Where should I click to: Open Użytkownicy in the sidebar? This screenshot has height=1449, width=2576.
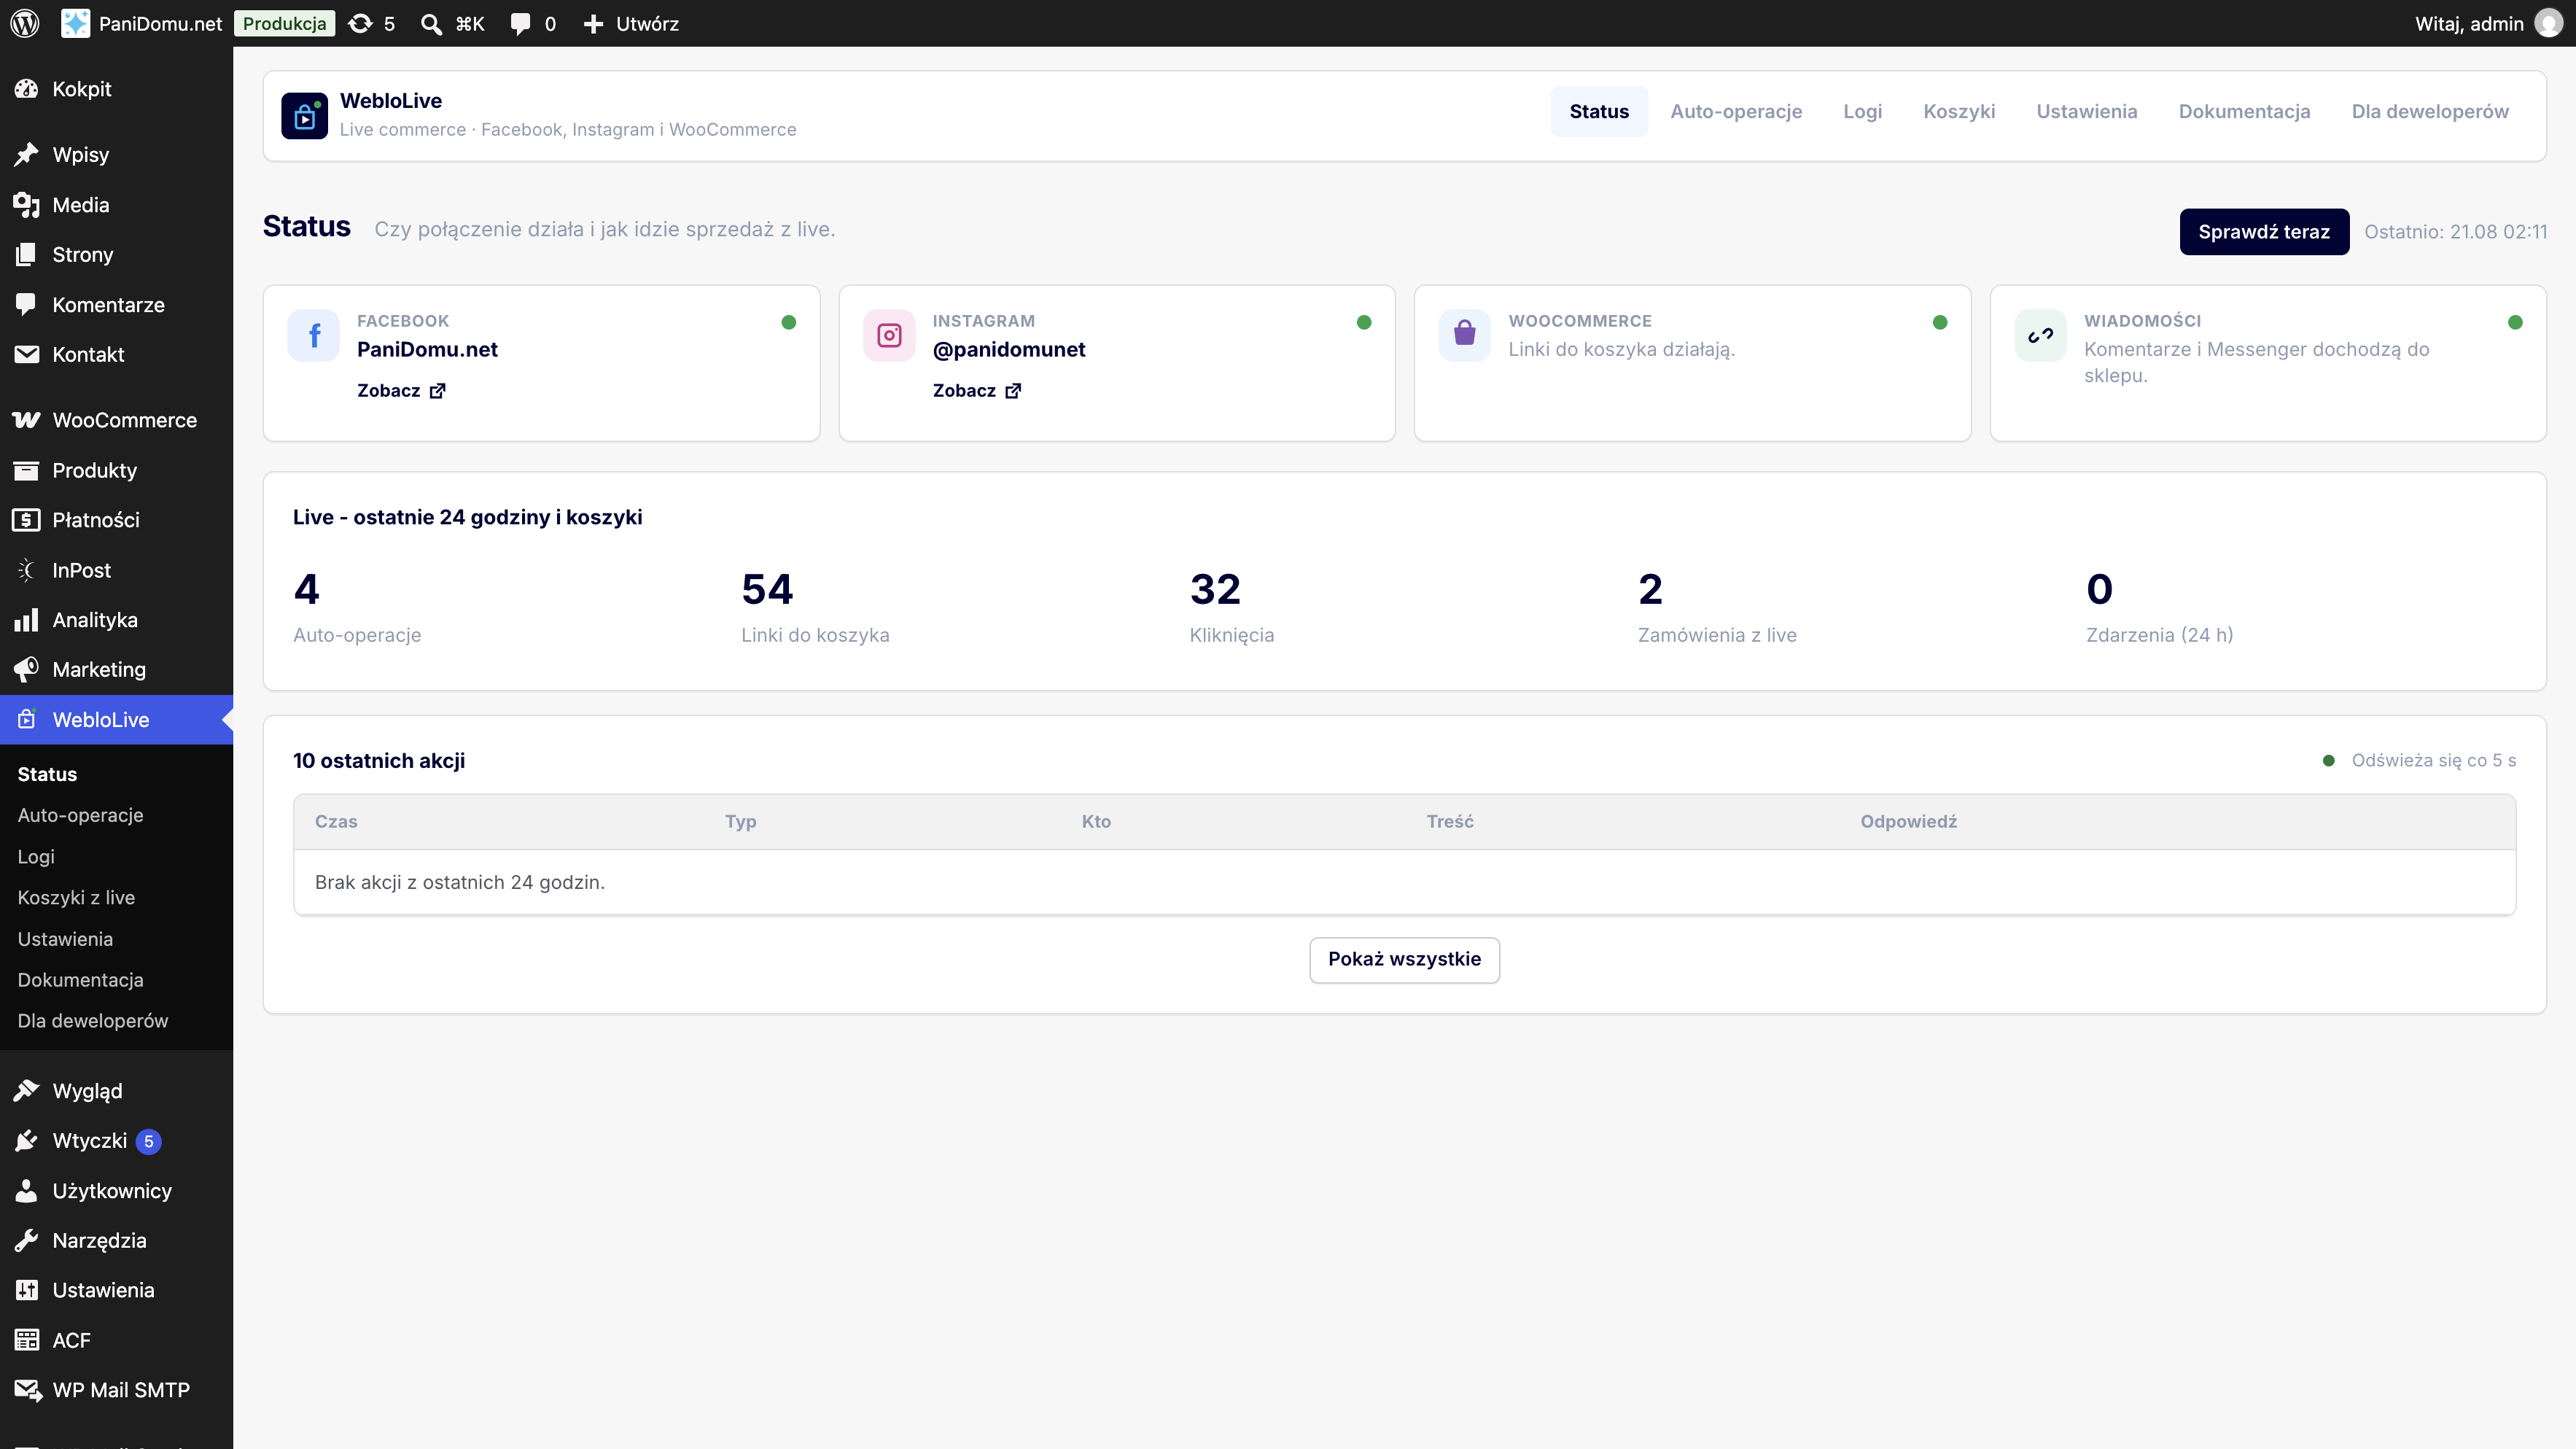click(112, 1191)
